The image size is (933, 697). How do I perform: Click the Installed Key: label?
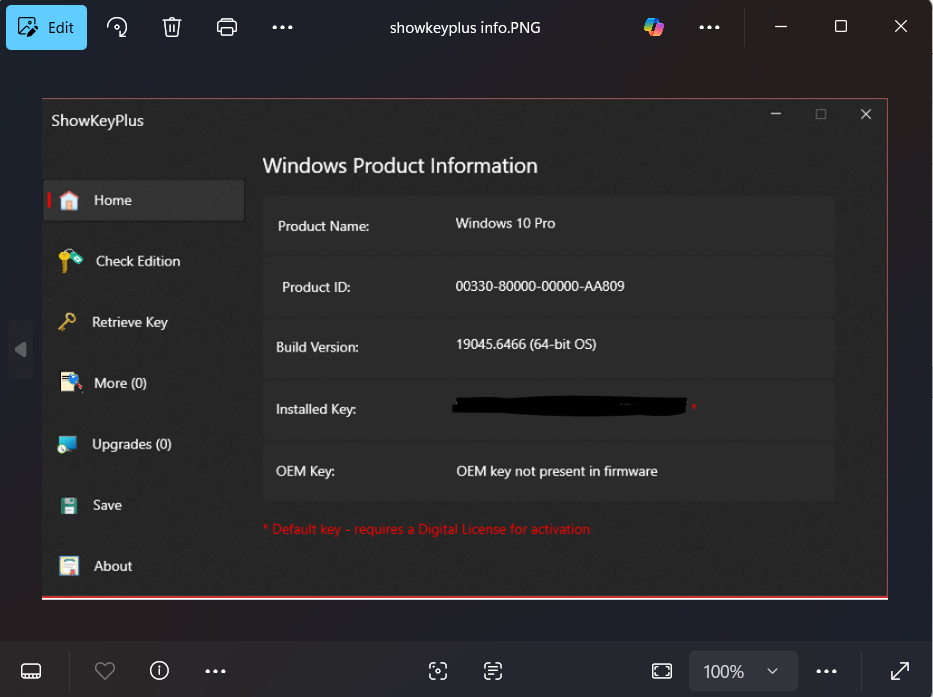coord(316,410)
